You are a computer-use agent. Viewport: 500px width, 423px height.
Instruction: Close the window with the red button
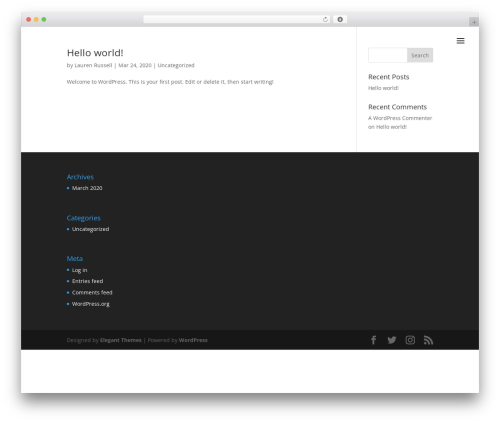point(29,19)
